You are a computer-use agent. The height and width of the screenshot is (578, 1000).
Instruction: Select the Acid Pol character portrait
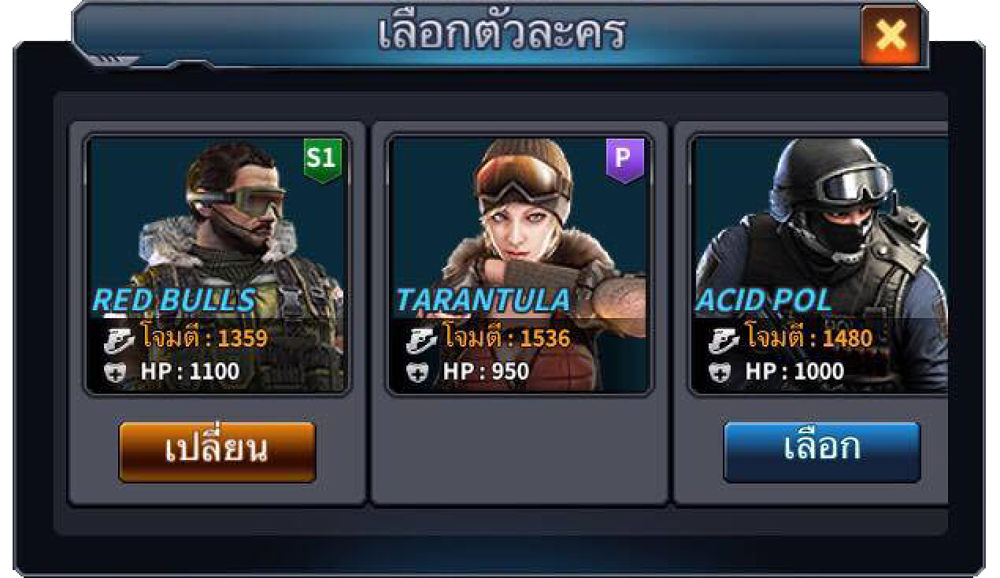point(819,265)
